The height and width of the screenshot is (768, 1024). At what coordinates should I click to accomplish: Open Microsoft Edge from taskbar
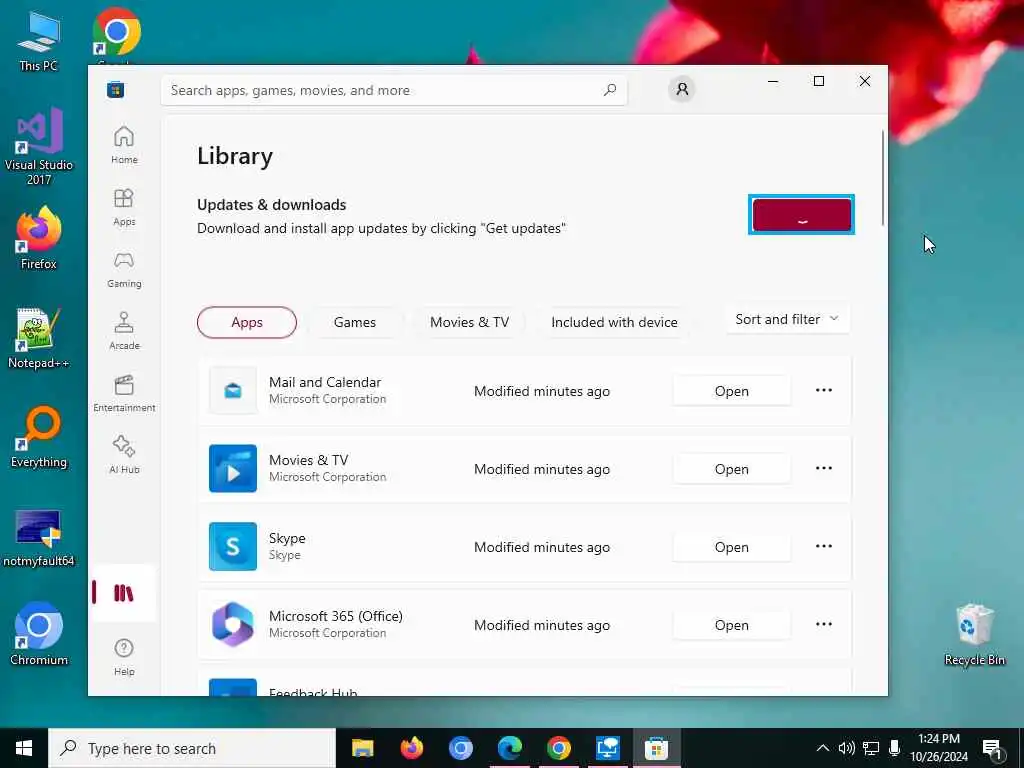pos(509,748)
